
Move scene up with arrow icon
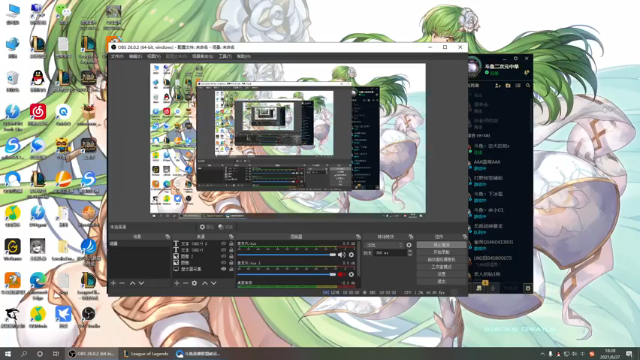pos(132,283)
